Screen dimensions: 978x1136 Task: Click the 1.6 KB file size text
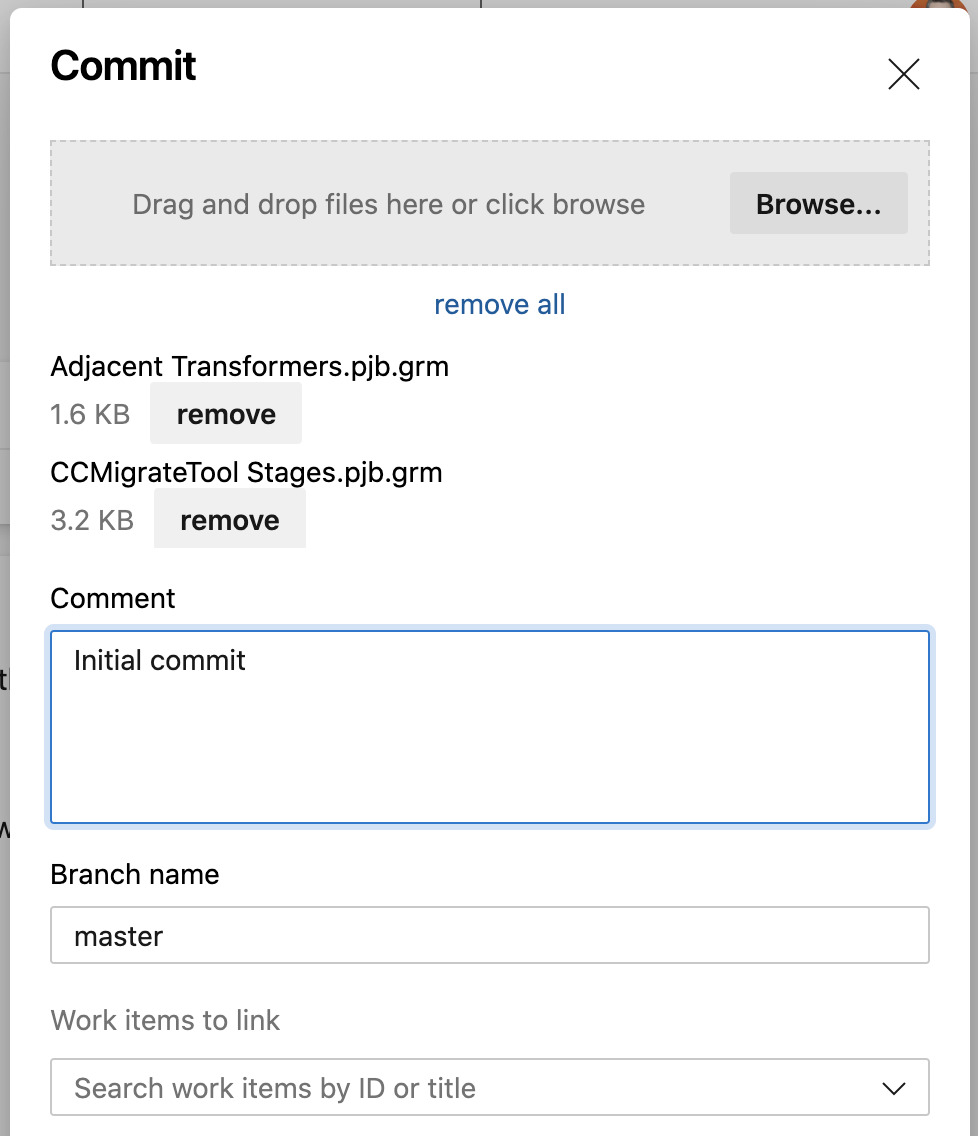click(x=90, y=414)
